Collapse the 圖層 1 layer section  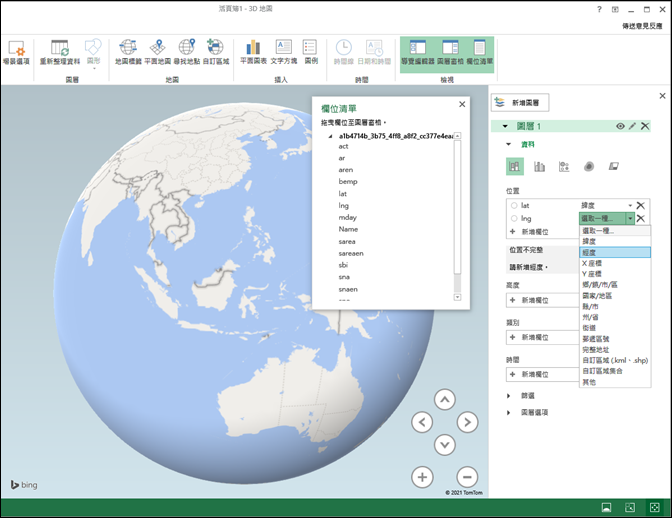(505, 126)
